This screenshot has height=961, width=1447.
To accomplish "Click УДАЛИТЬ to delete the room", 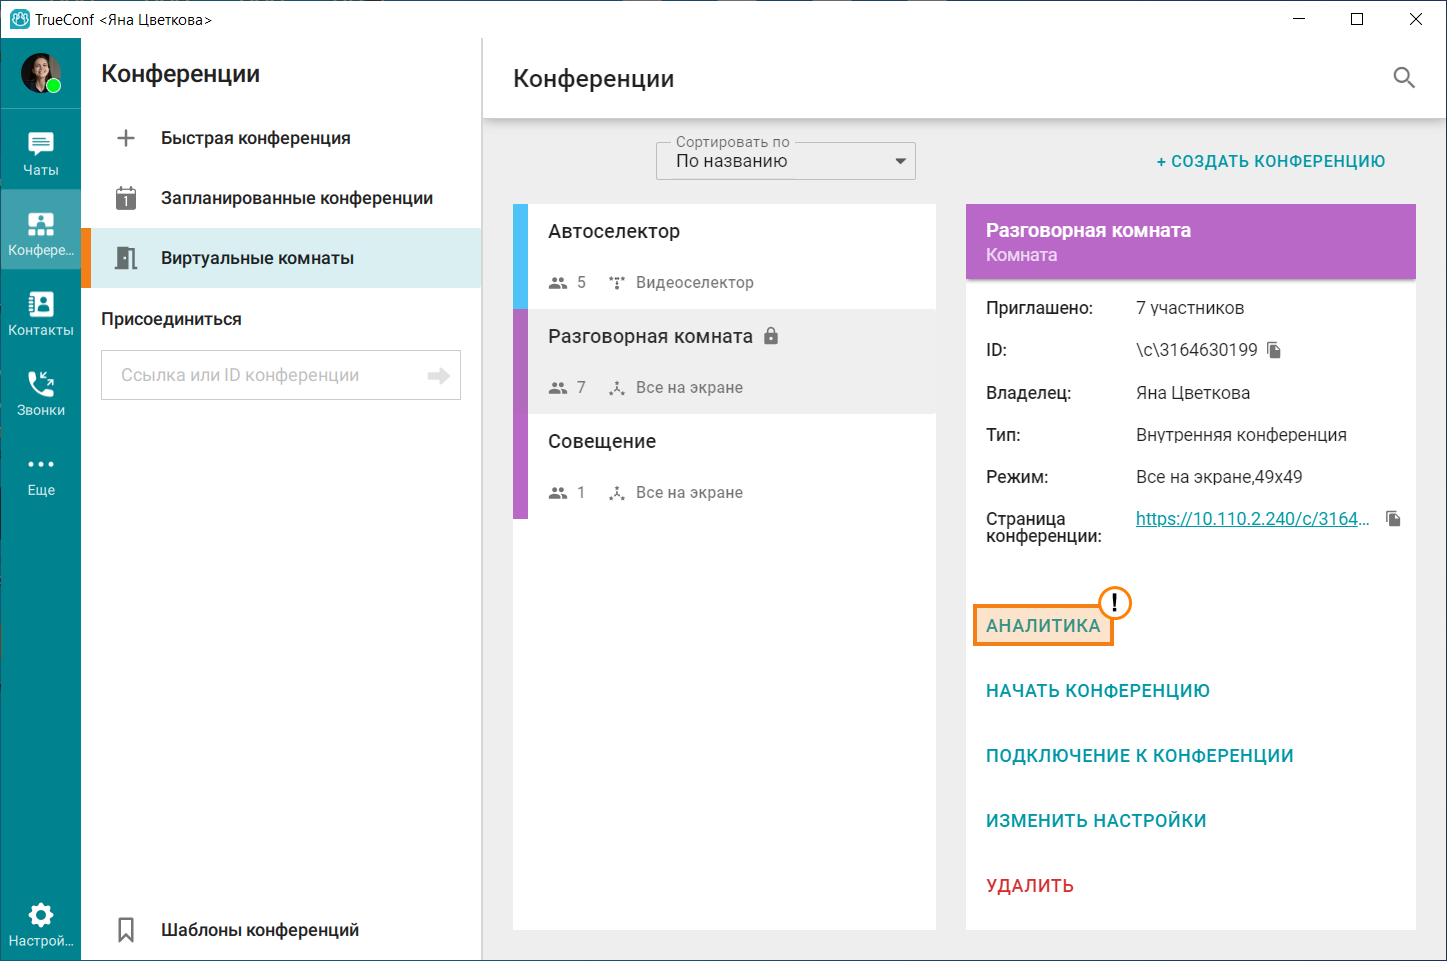I will tap(1030, 886).
